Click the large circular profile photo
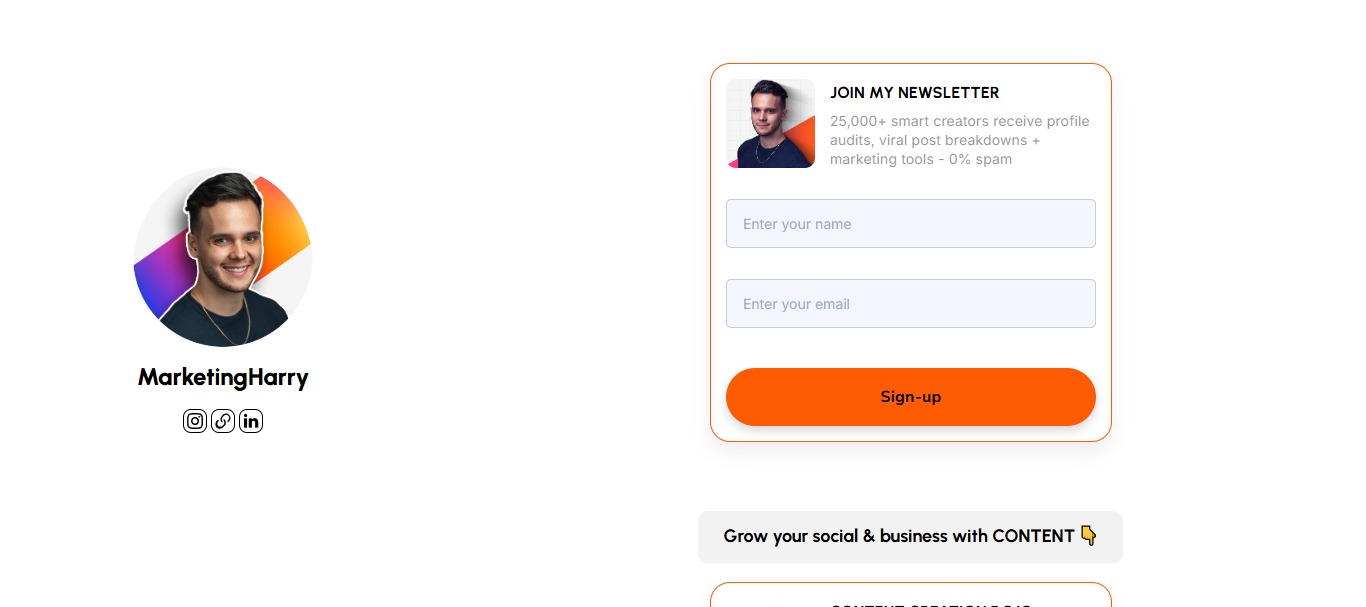 (x=223, y=257)
